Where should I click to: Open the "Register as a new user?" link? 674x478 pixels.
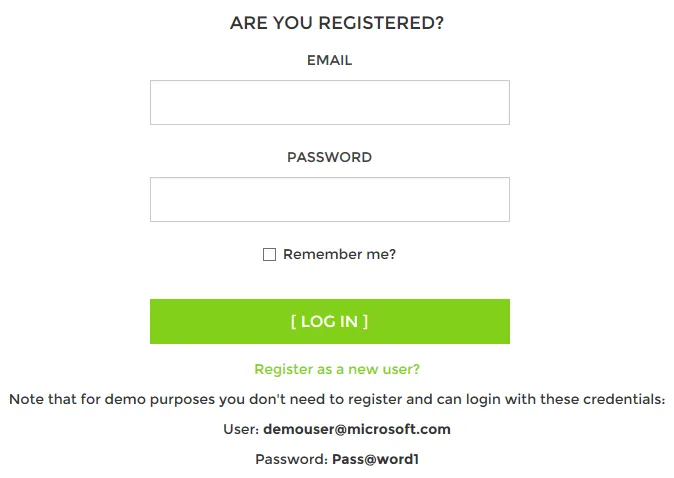(337, 369)
